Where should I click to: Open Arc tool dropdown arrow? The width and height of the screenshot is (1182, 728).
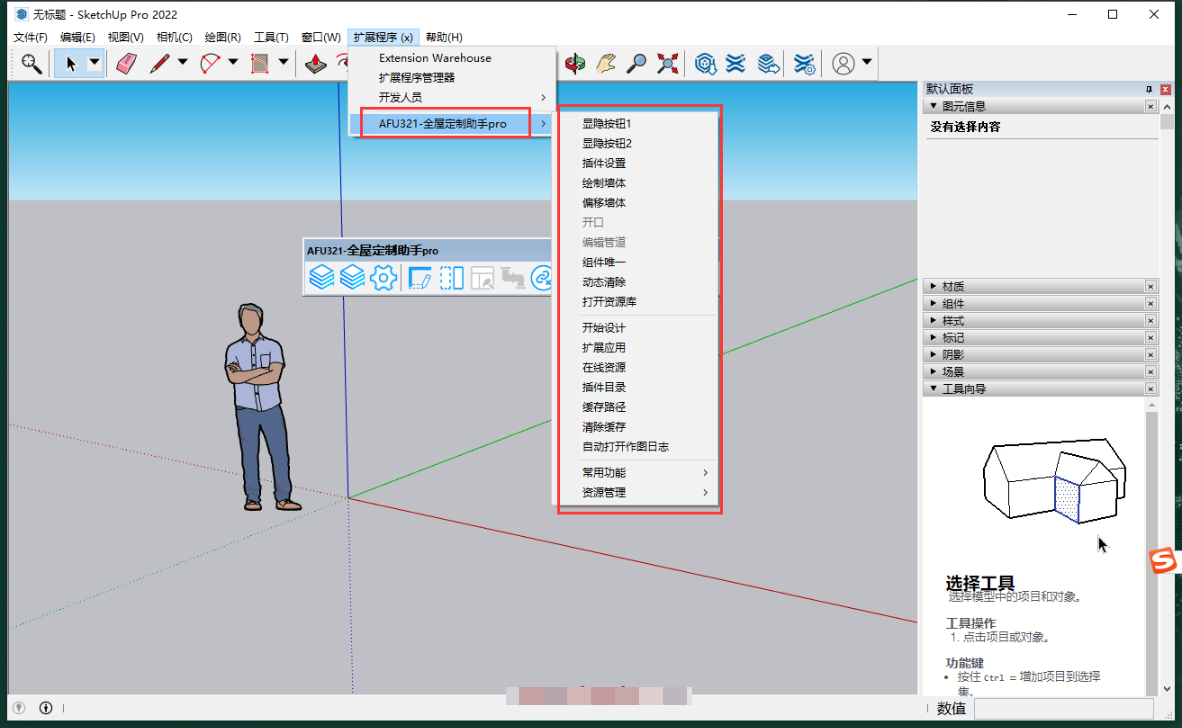233,63
